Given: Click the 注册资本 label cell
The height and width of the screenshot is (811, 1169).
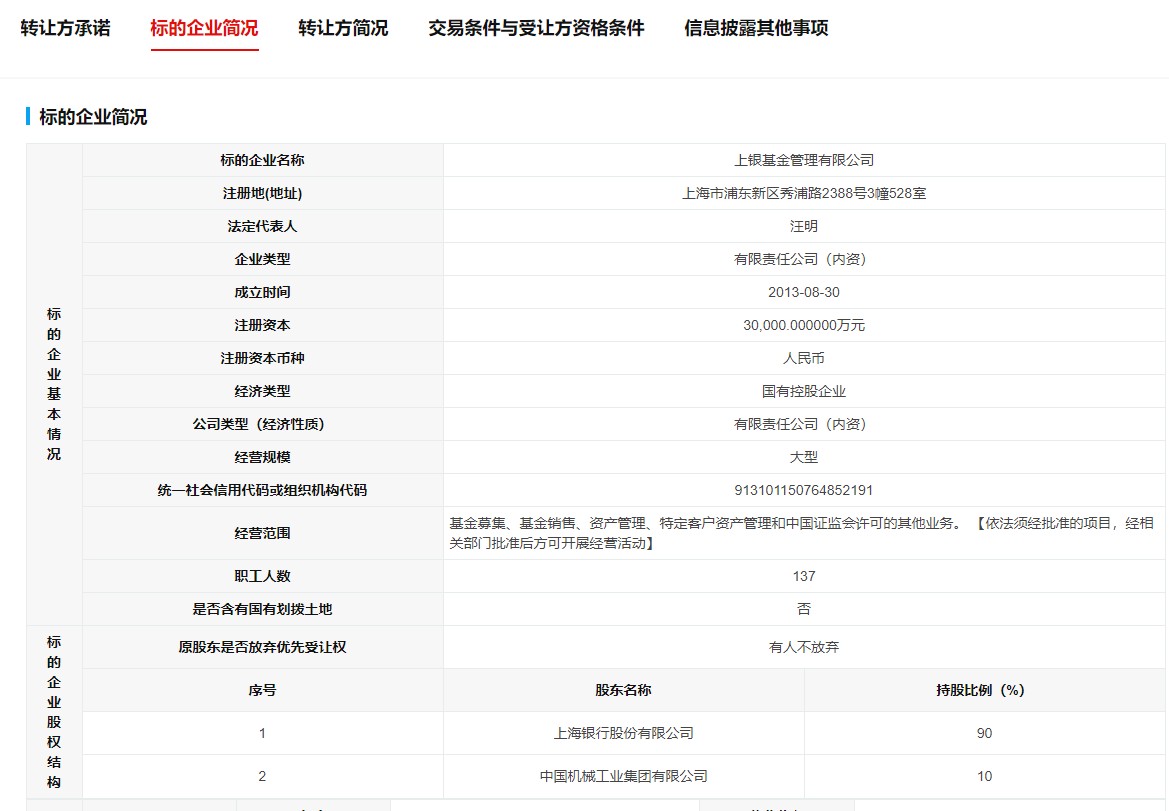Looking at the screenshot, I should tap(262, 325).
